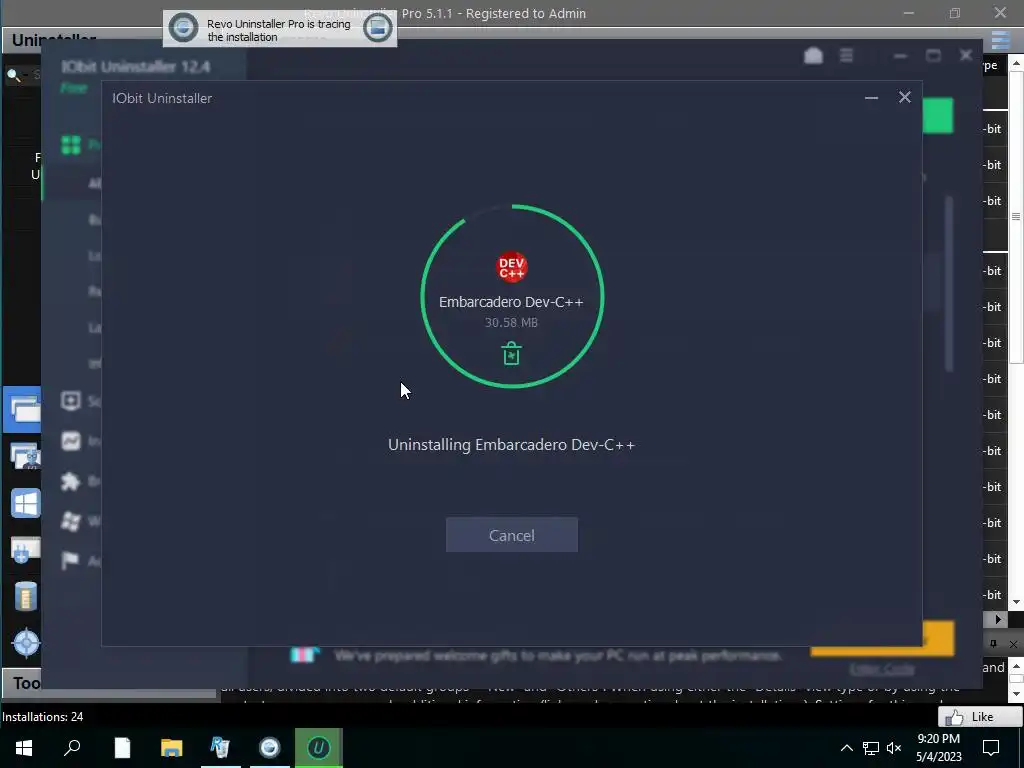Click the Dev-C++ red program icon

pos(511,267)
